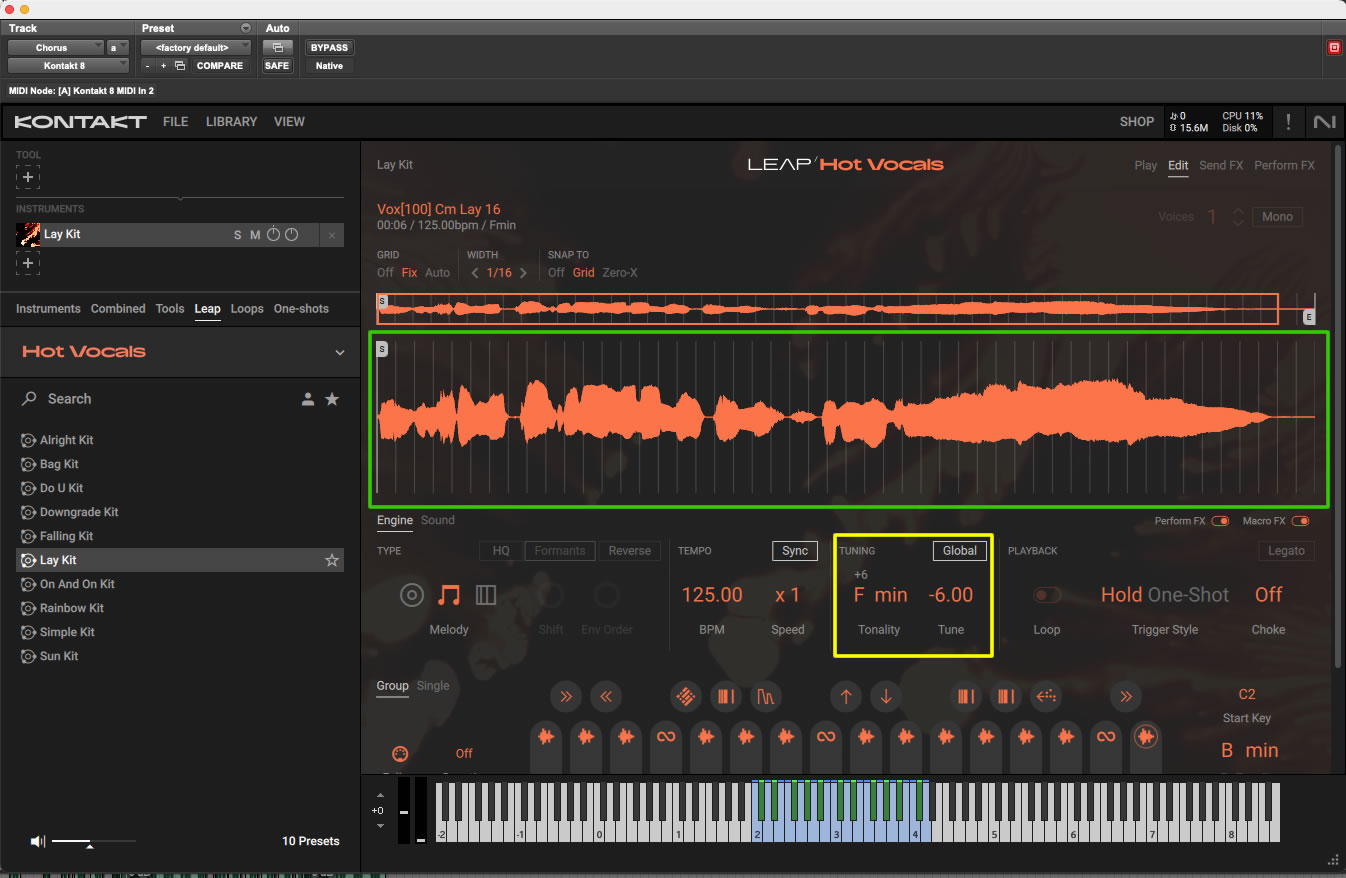The image size is (1346, 878).
Task: Open the insert position 'a' dropdown
Action: (x=118, y=48)
